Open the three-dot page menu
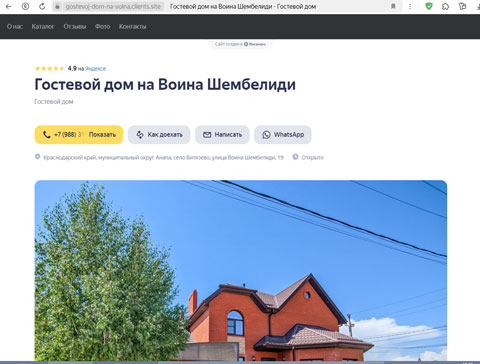This screenshot has height=364, width=480. tap(410, 6)
